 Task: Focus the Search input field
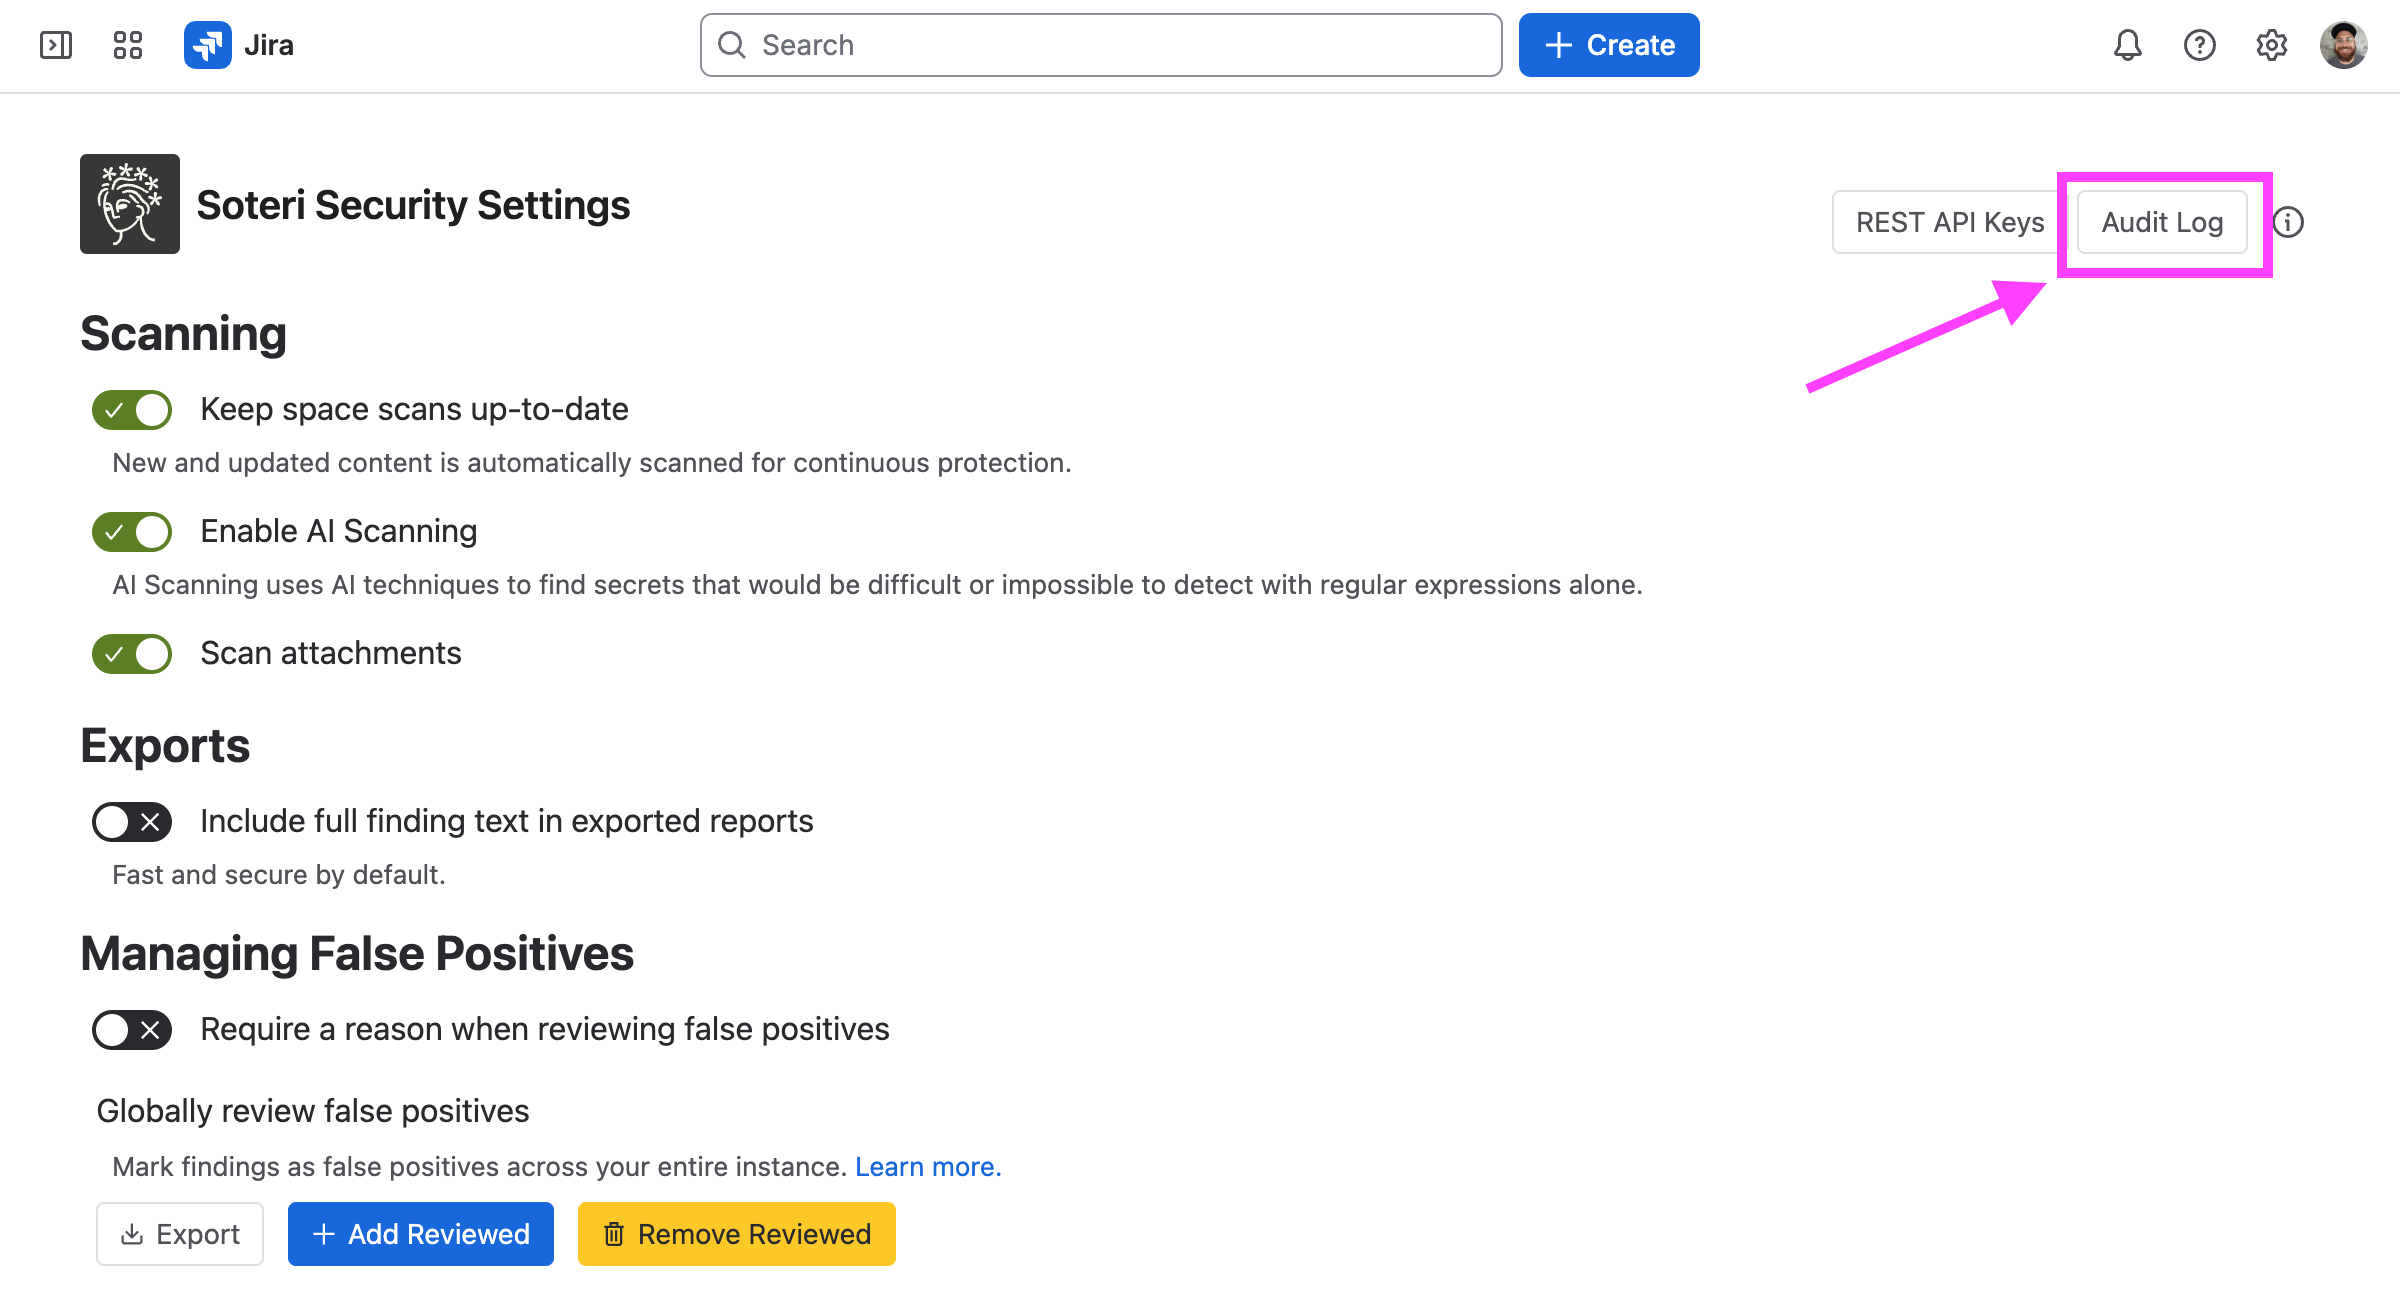click(x=1101, y=45)
